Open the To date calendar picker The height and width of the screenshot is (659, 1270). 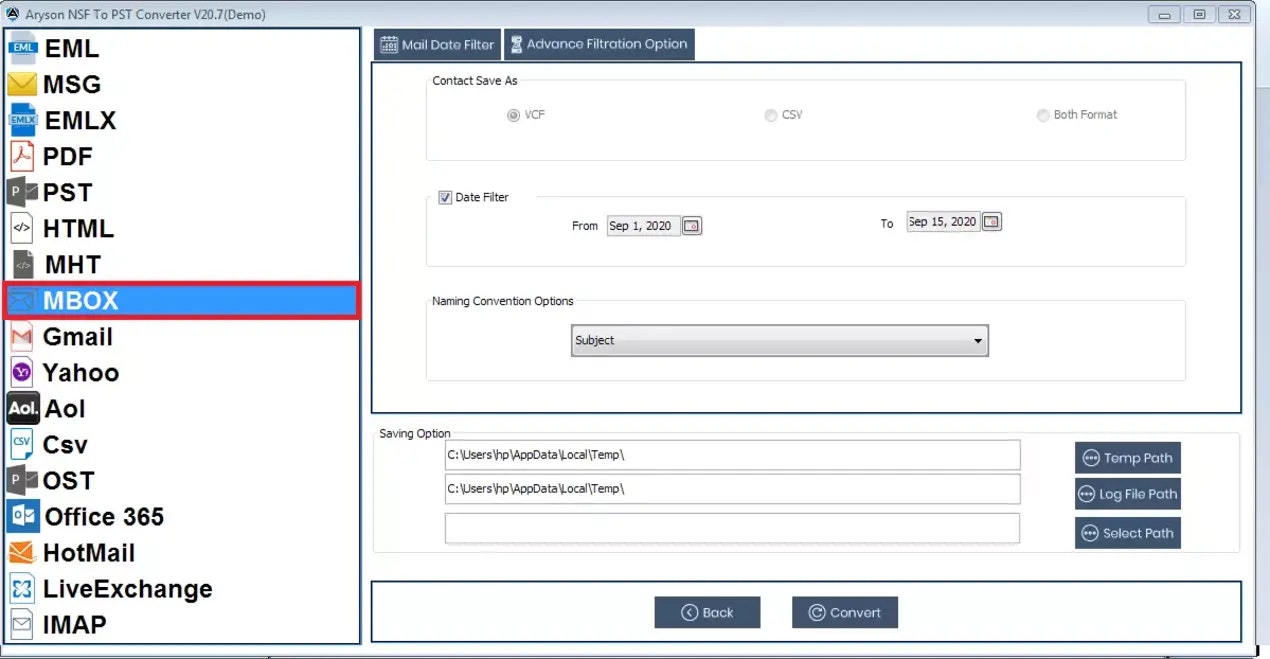[x=991, y=222]
